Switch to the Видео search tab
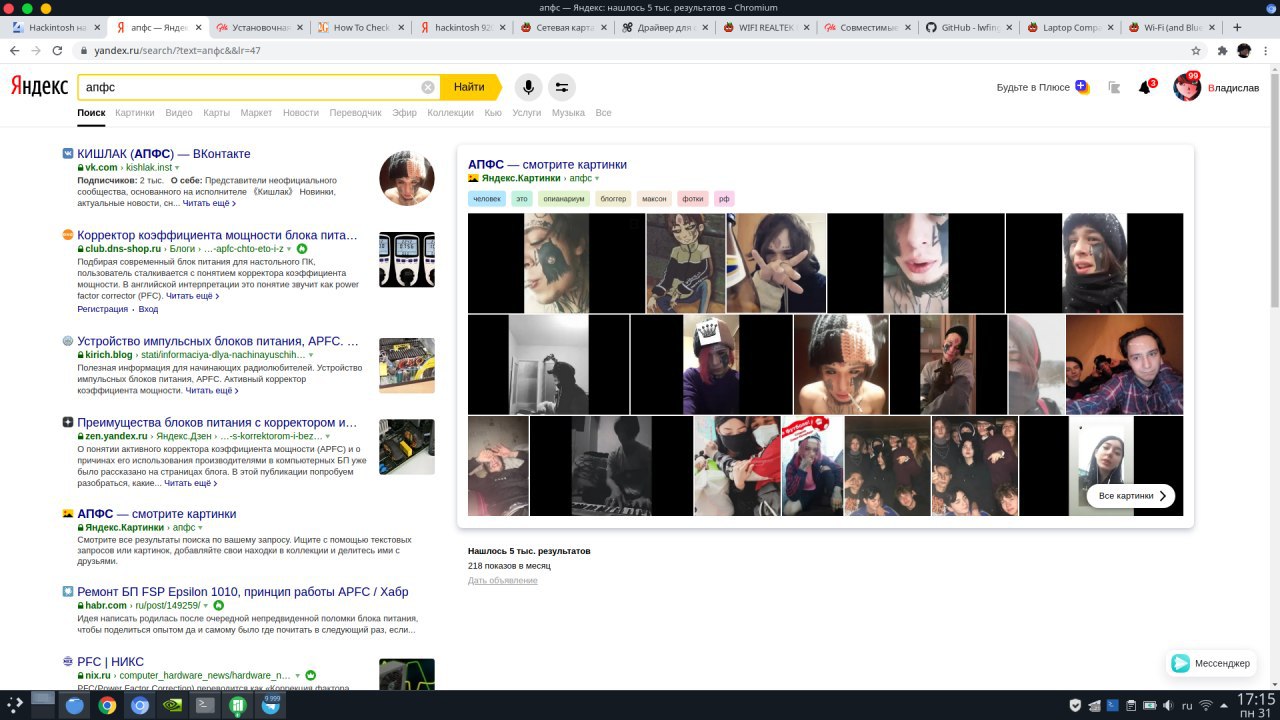The height and width of the screenshot is (720, 1280). [x=179, y=113]
